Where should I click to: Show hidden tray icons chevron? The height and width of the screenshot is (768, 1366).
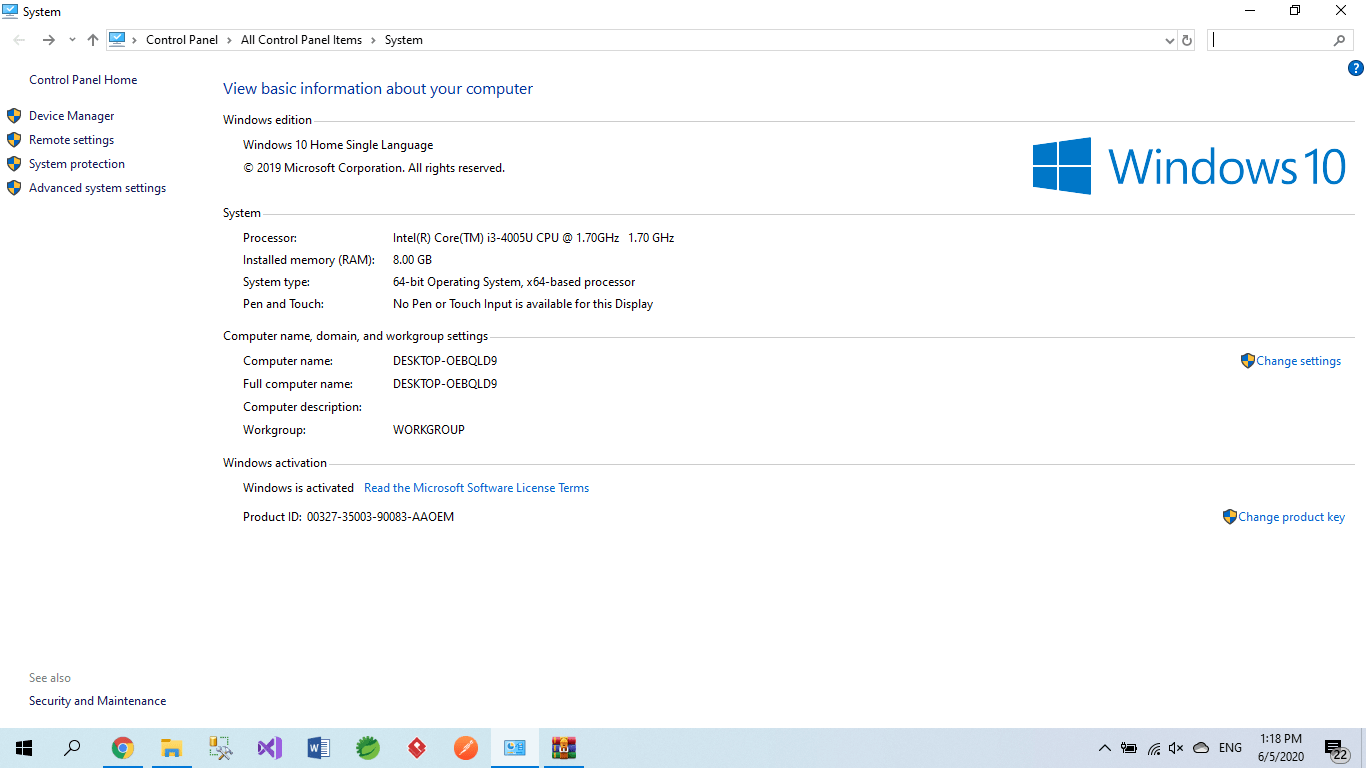coord(1105,748)
